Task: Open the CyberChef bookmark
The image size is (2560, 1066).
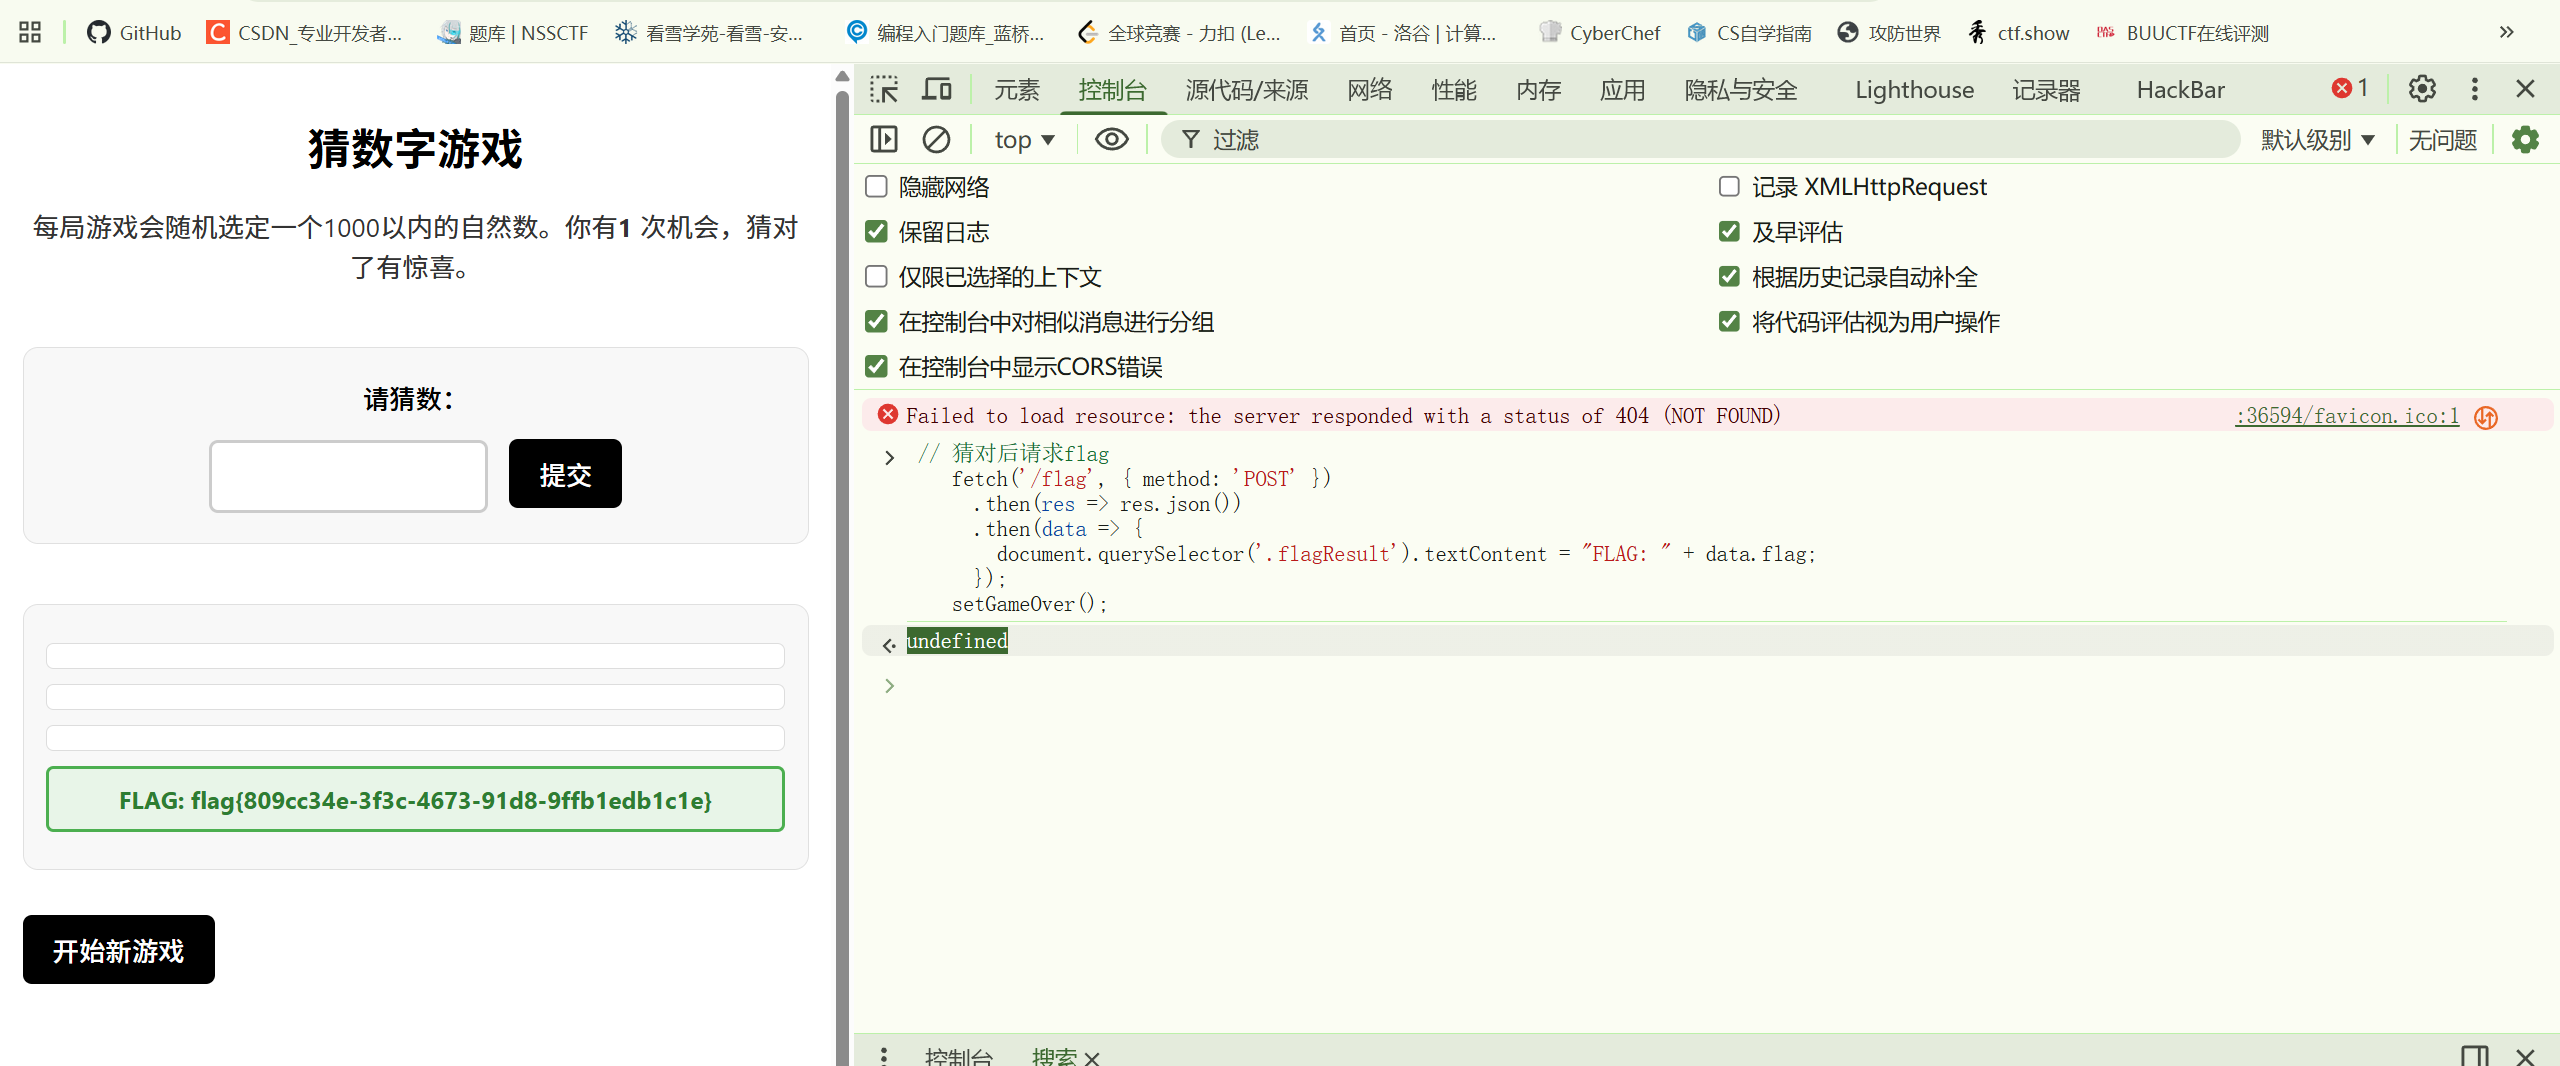Action: 1599,33
